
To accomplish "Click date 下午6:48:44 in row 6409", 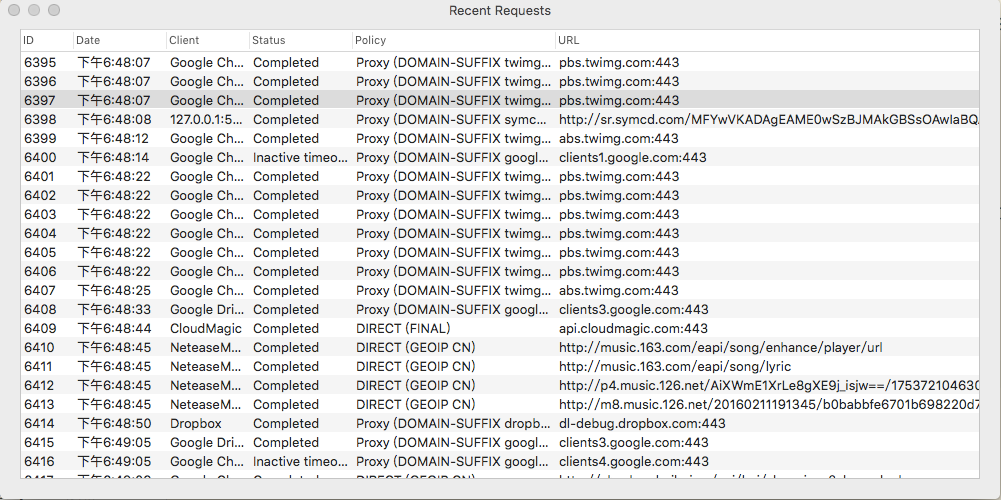I will (x=114, y=329).
